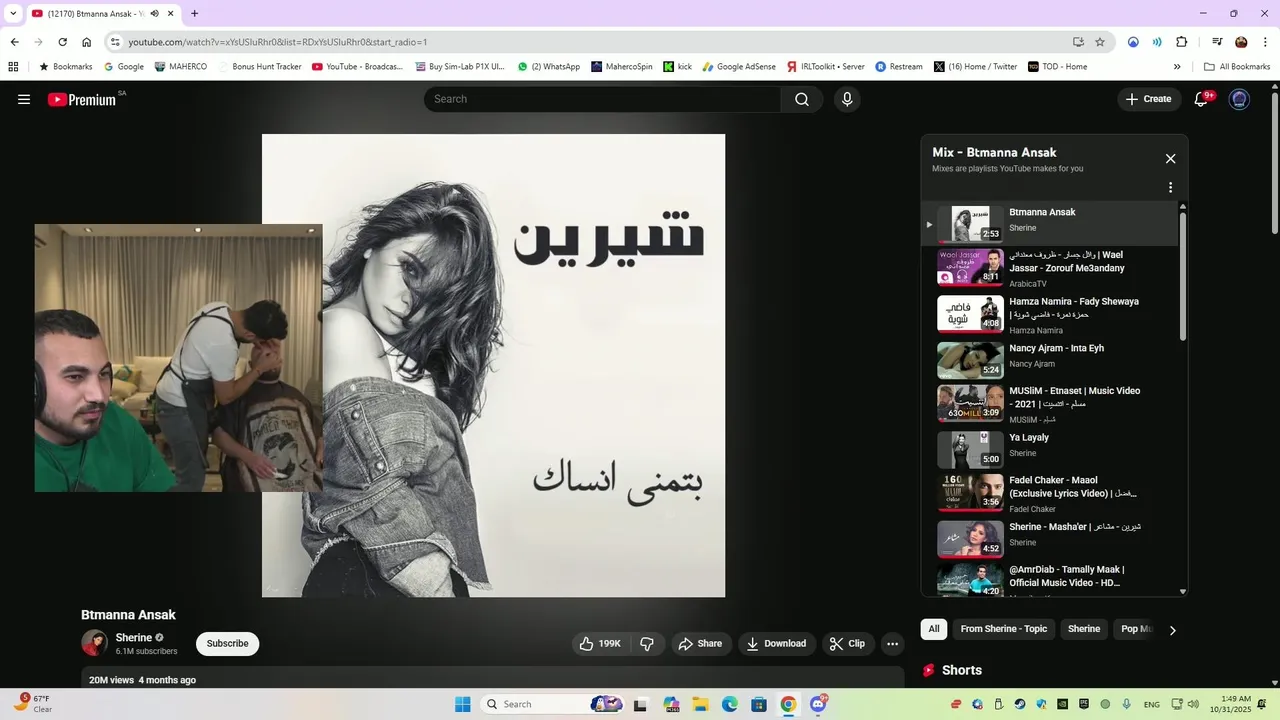Open YouTube notifications bell
Screen dimensions: 1280x720
[x=1202, y=99]
